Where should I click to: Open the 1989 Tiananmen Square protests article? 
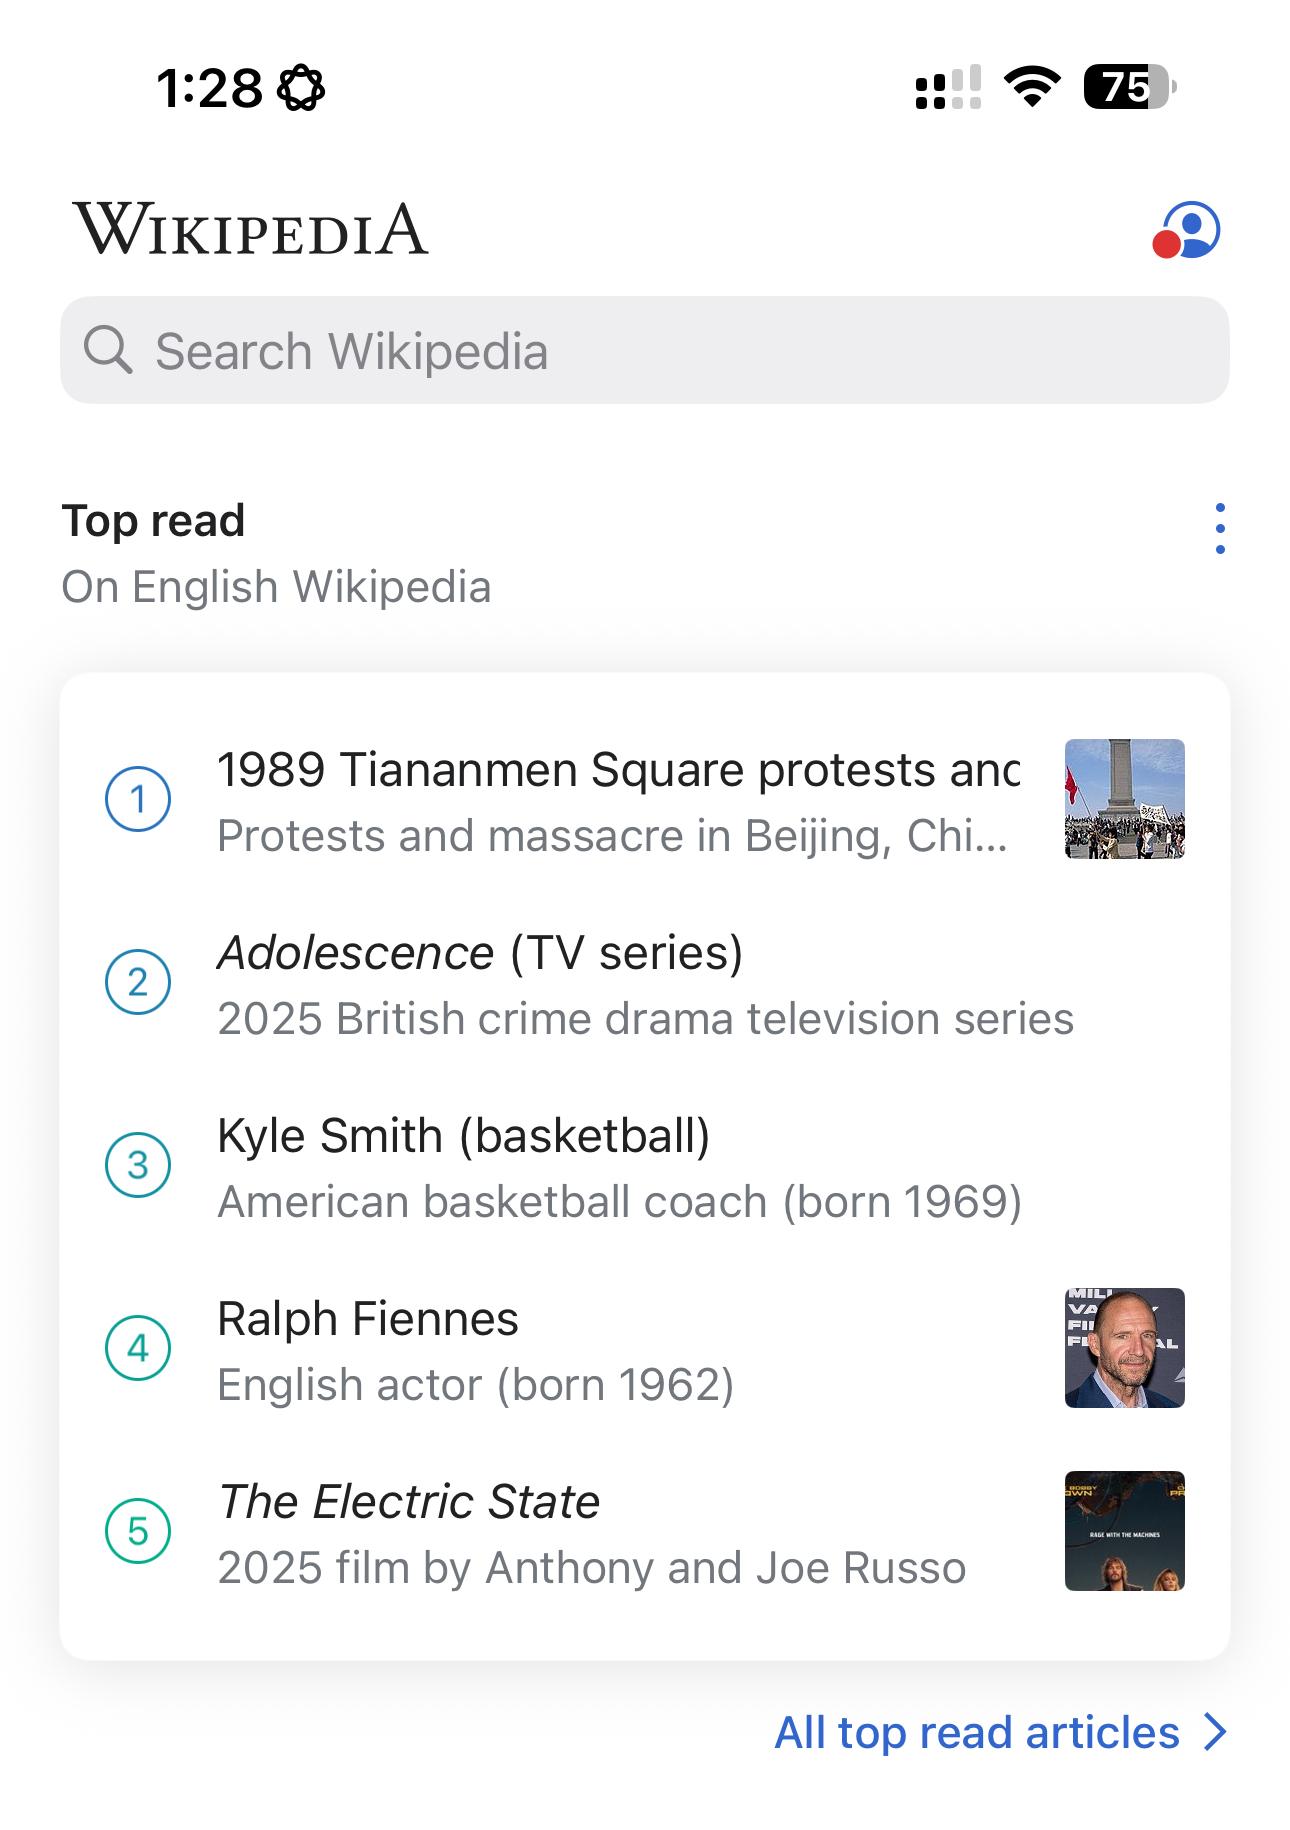click(x=645, y=800)
